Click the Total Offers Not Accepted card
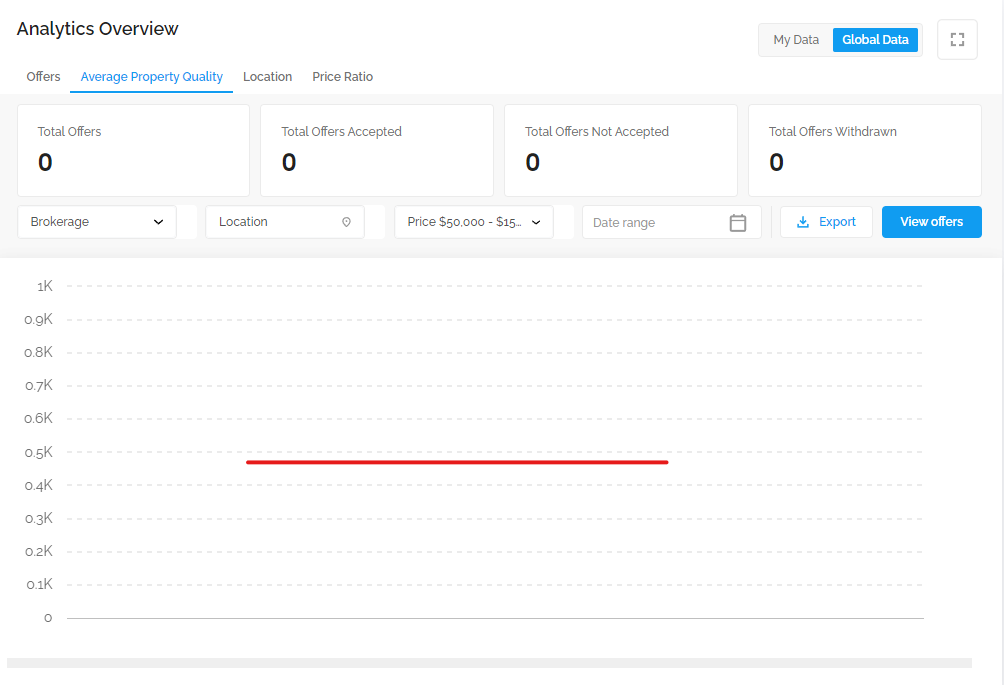This screenshot has height=685, width=1004. tap(621, 150)
